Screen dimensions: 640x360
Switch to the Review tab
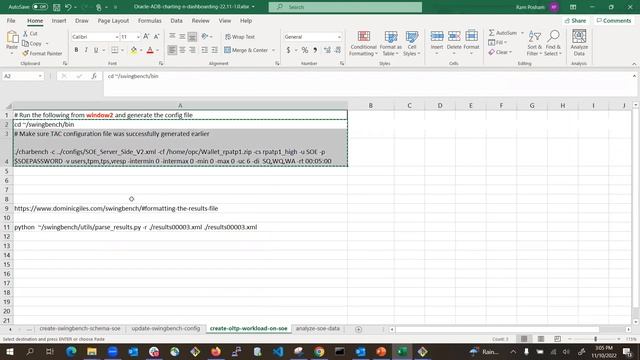200,20
